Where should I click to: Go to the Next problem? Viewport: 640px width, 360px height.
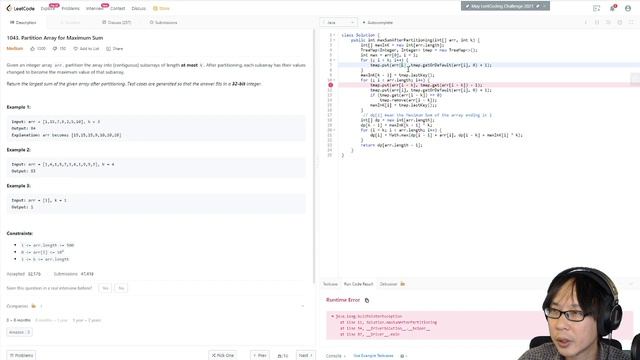tap(305, 356)
